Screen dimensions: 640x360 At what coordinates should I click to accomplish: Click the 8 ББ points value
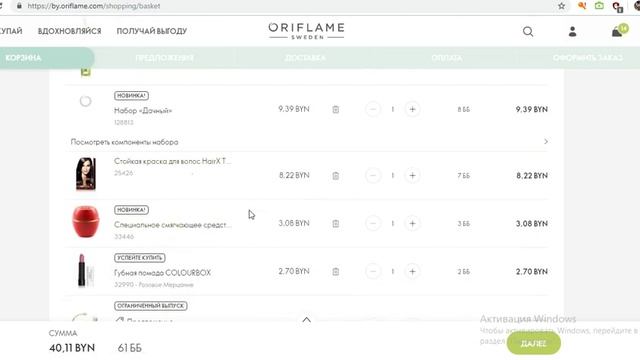pos(464,109)
